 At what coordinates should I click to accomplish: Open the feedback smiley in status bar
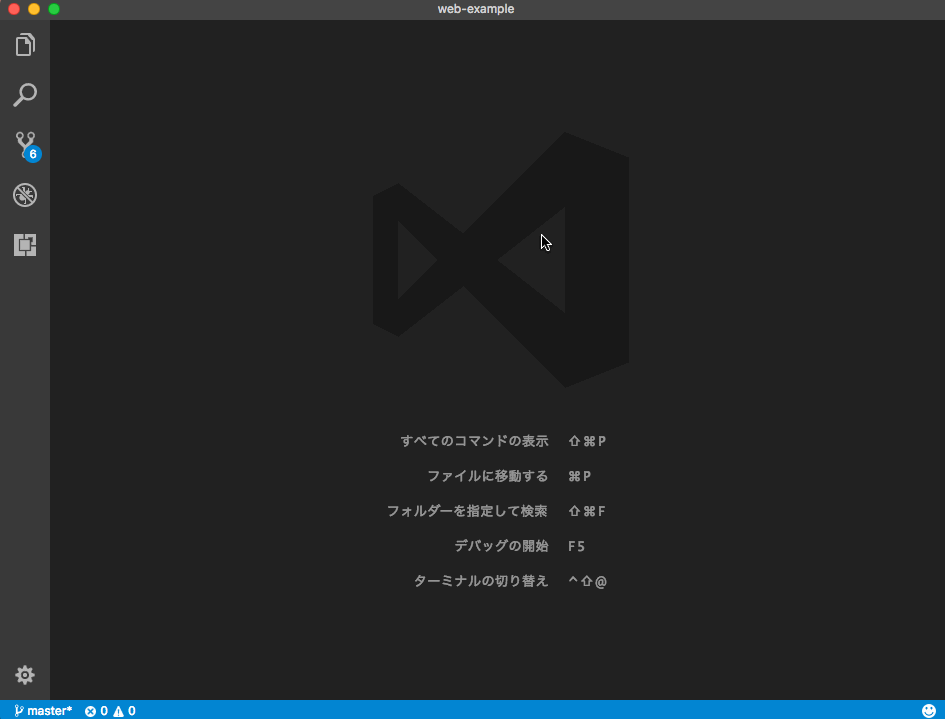[x=929, y=711]
